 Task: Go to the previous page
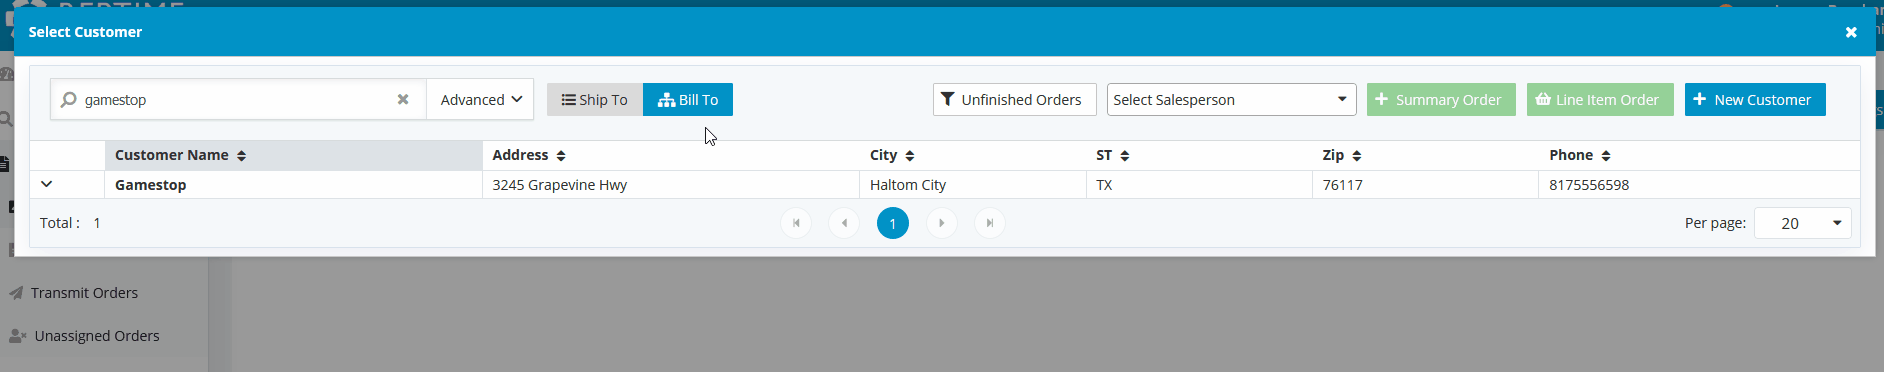[x=844, y=223]
